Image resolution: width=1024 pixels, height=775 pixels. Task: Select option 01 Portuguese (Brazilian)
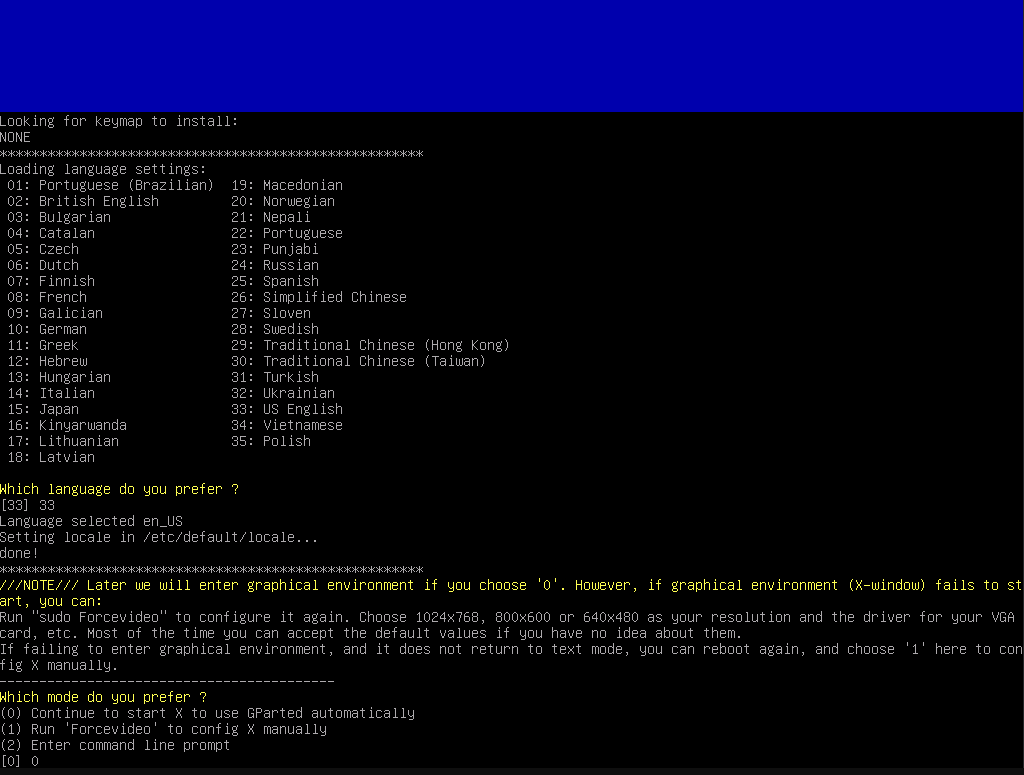[x=110, y=185]
